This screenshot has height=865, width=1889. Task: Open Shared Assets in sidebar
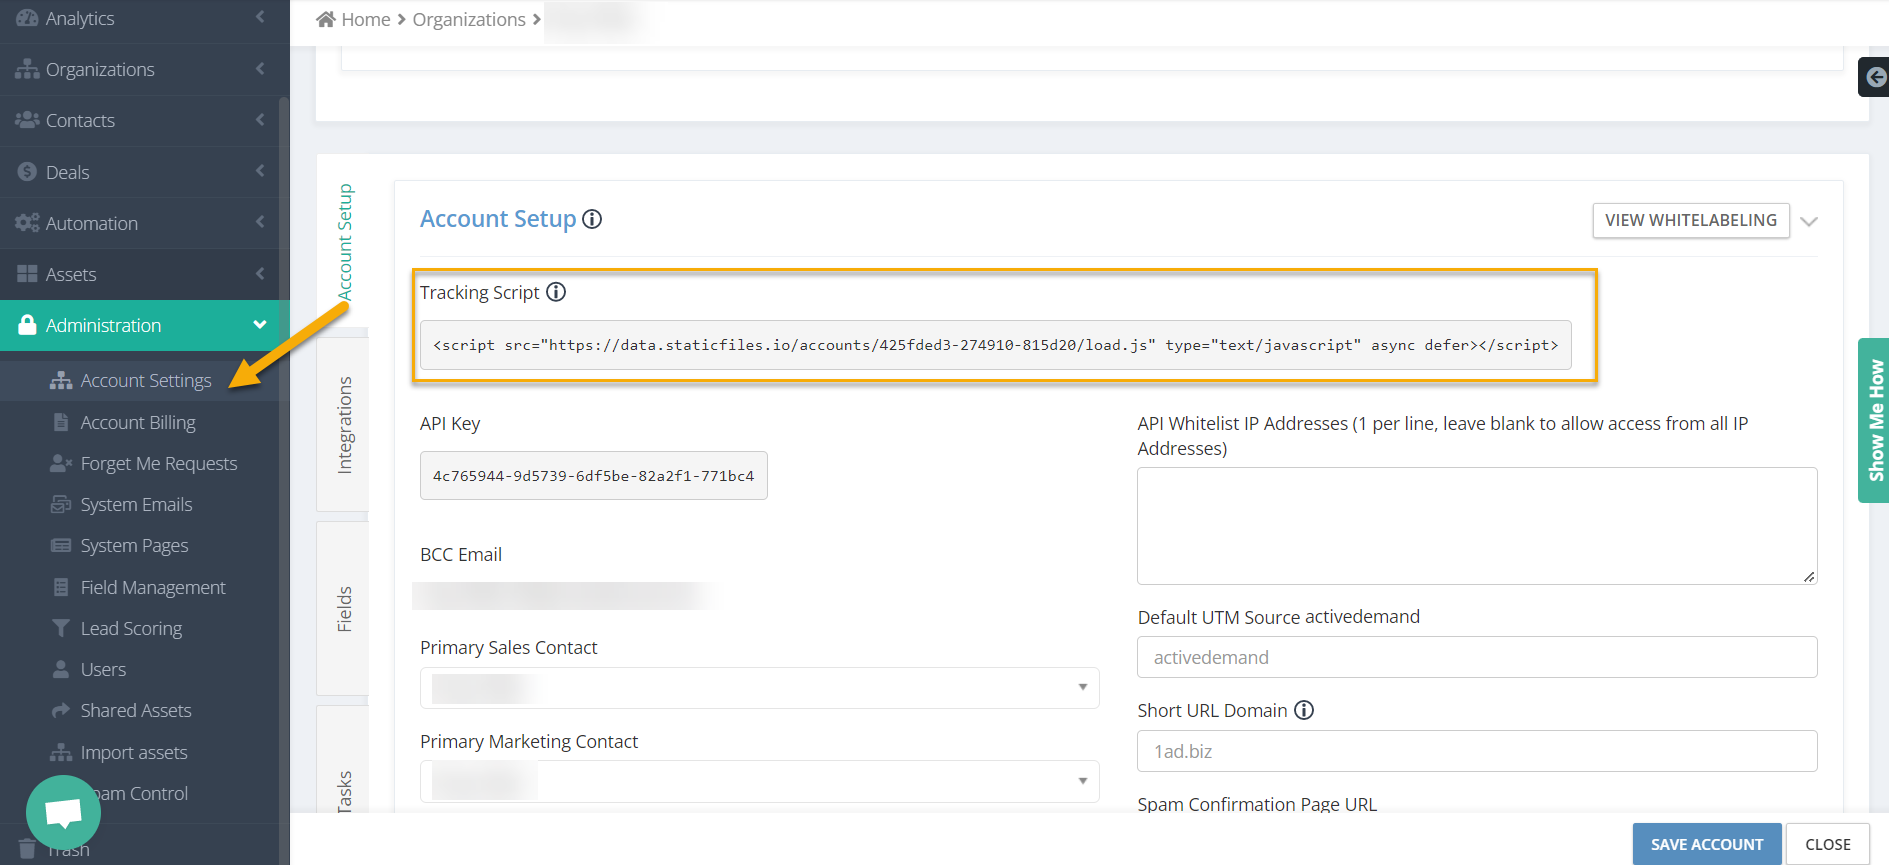tap(136, 710)
